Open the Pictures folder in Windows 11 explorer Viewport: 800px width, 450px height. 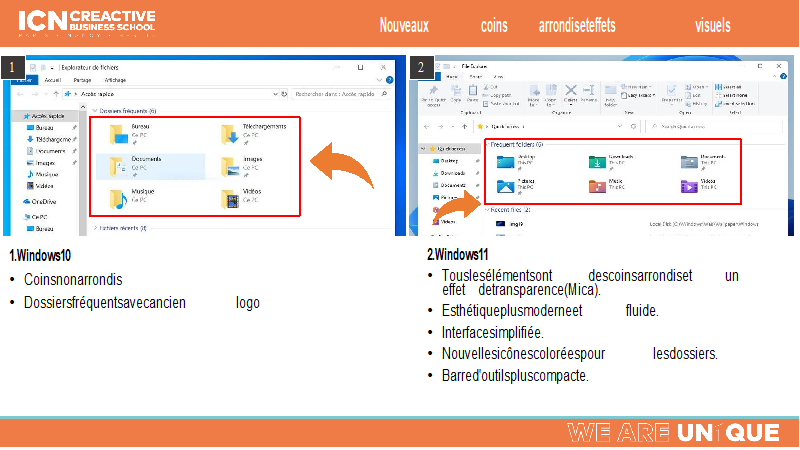click(x=504, y=185)
